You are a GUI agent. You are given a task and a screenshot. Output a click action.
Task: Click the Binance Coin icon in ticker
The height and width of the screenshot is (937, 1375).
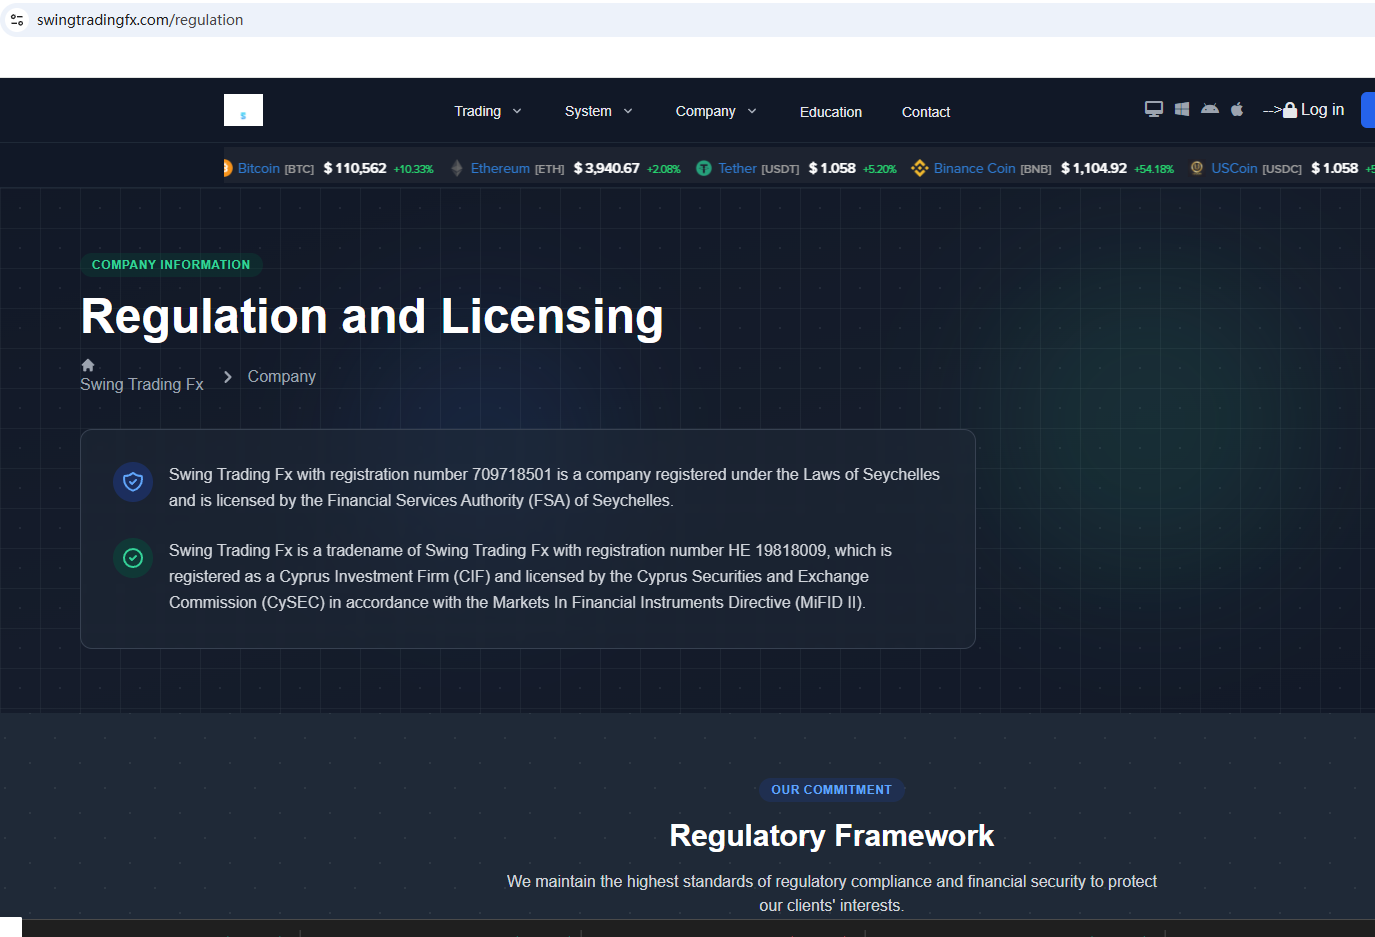click(919, 169)
